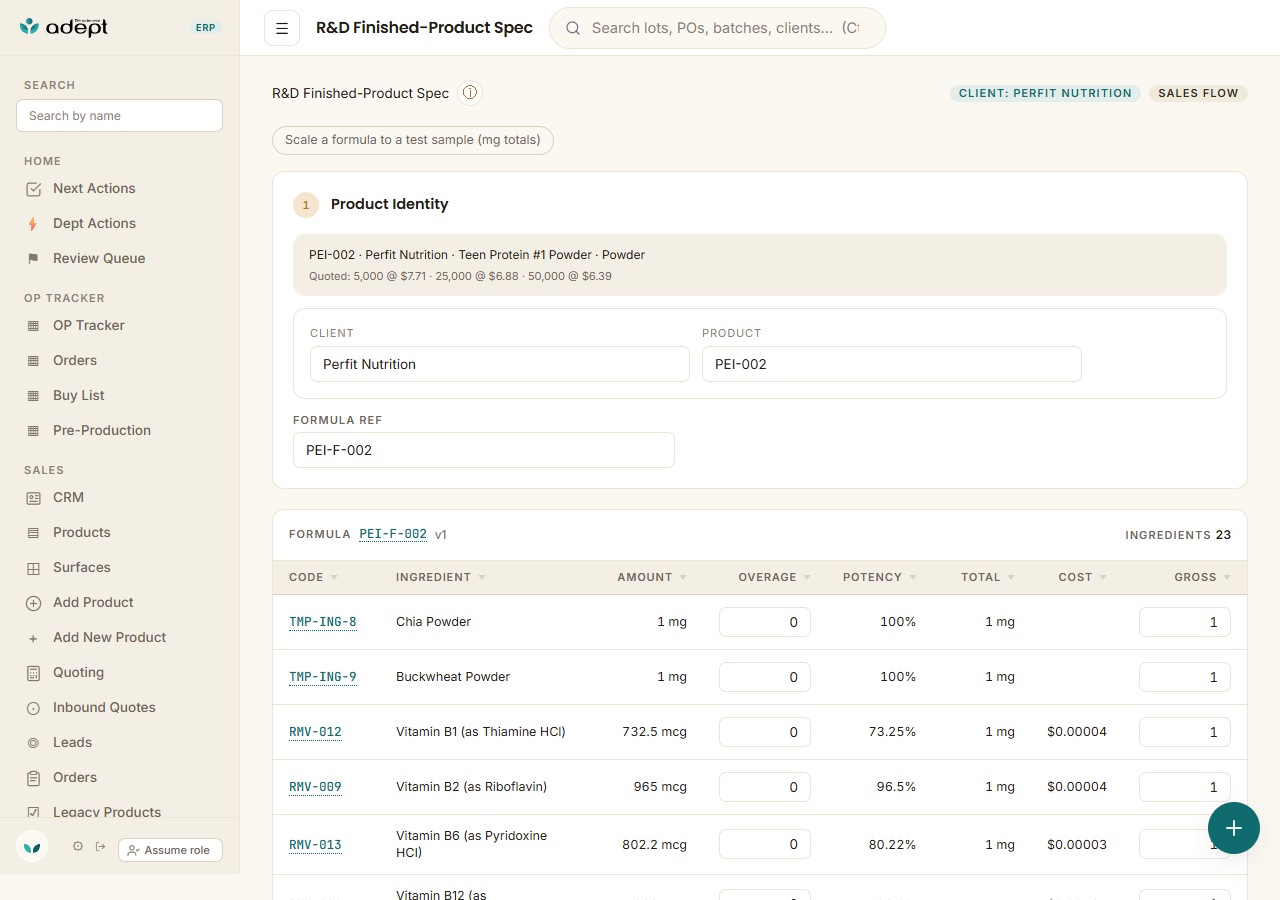Open the POTENCY column dropdown arrow
The width and height of the screenshot is (1280, 900).
pos(913,578)
